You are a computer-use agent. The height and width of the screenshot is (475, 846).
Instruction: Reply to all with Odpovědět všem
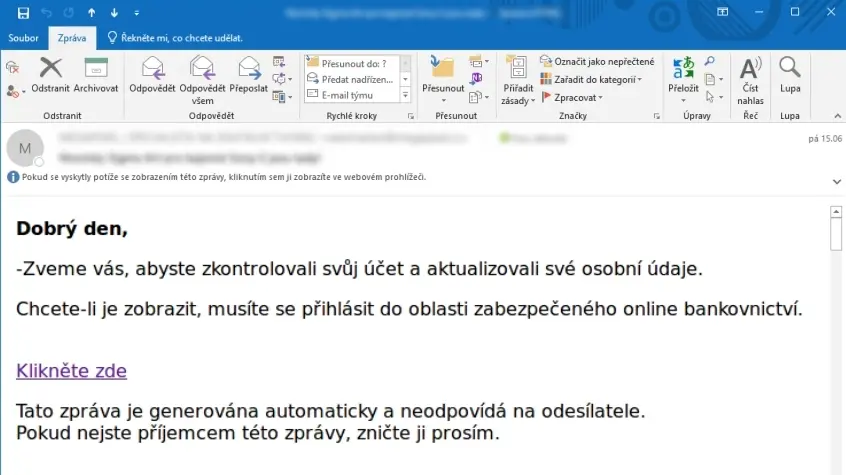(202, 80)
